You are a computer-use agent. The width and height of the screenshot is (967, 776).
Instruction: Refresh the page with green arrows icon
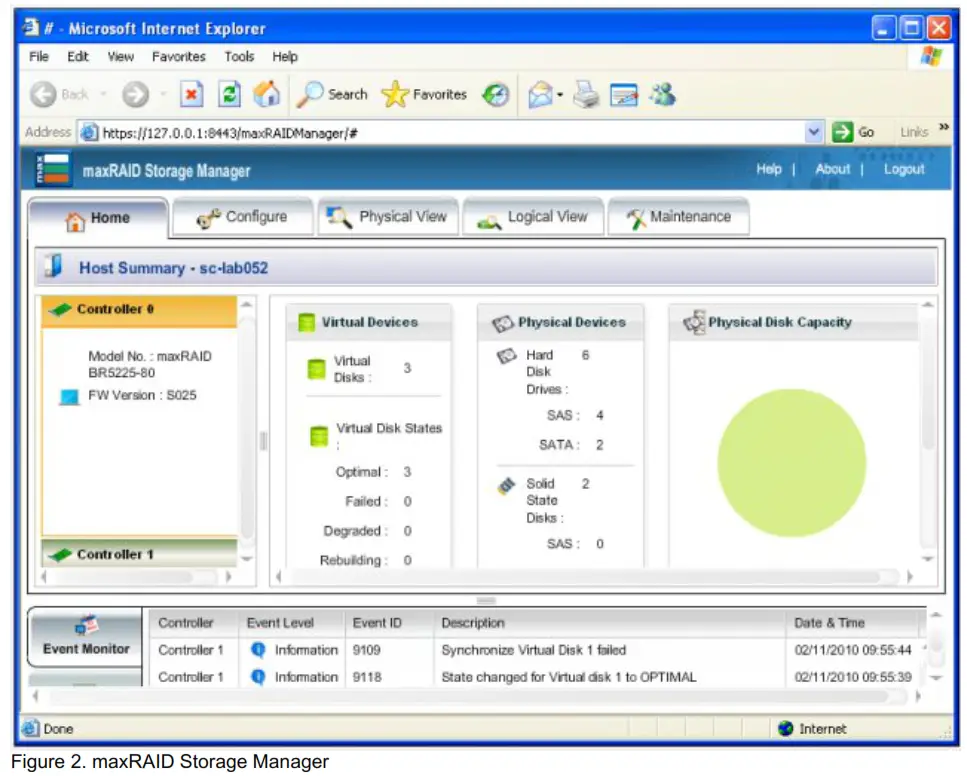click(229, 95)
